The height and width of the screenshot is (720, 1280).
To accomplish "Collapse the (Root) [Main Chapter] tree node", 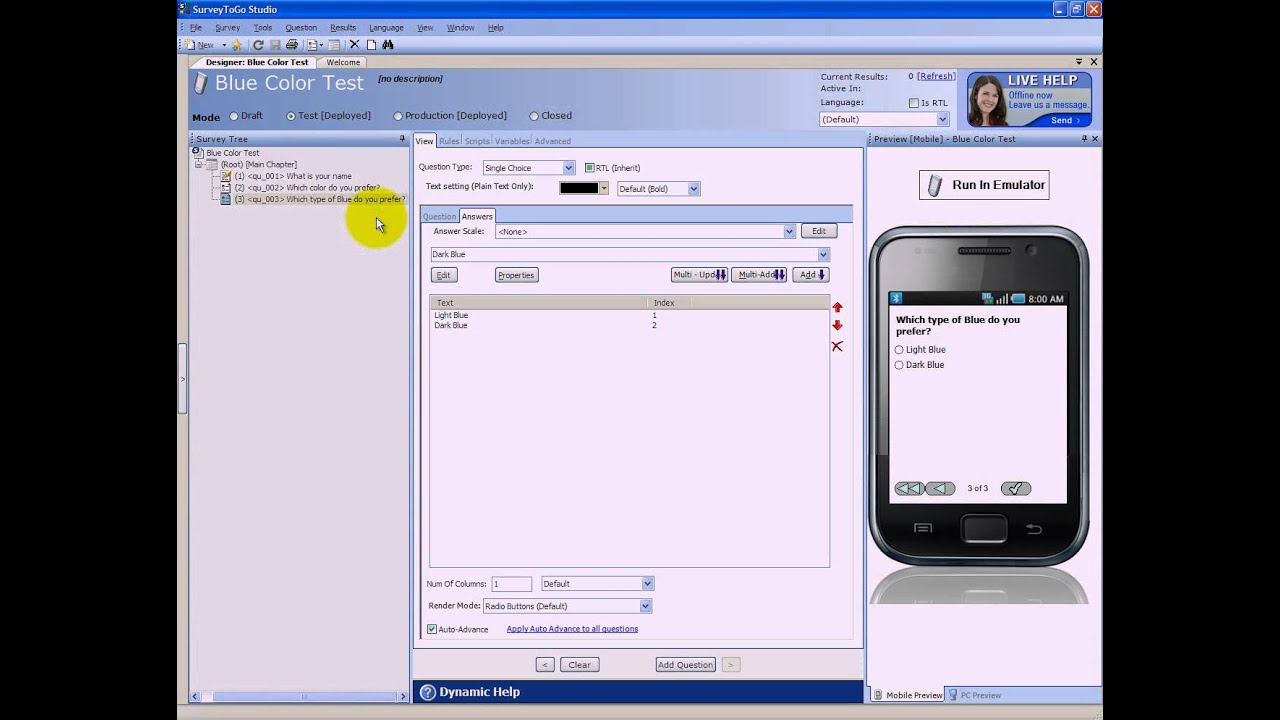I will coord(198,164).
